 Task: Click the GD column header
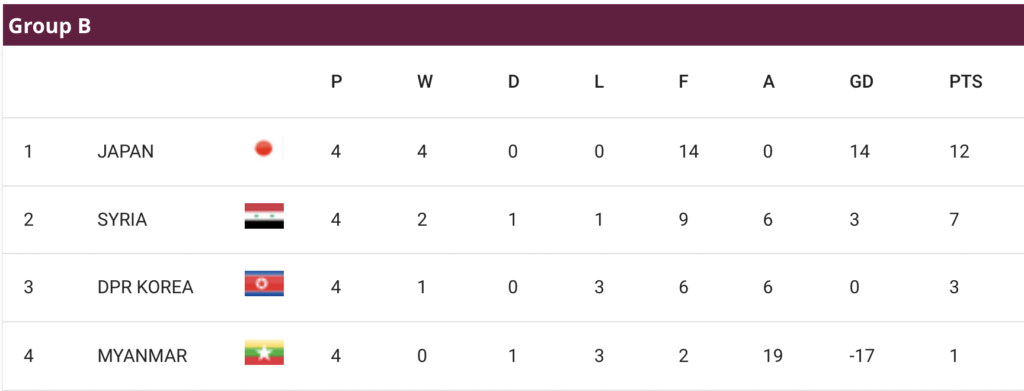point(861,82)
